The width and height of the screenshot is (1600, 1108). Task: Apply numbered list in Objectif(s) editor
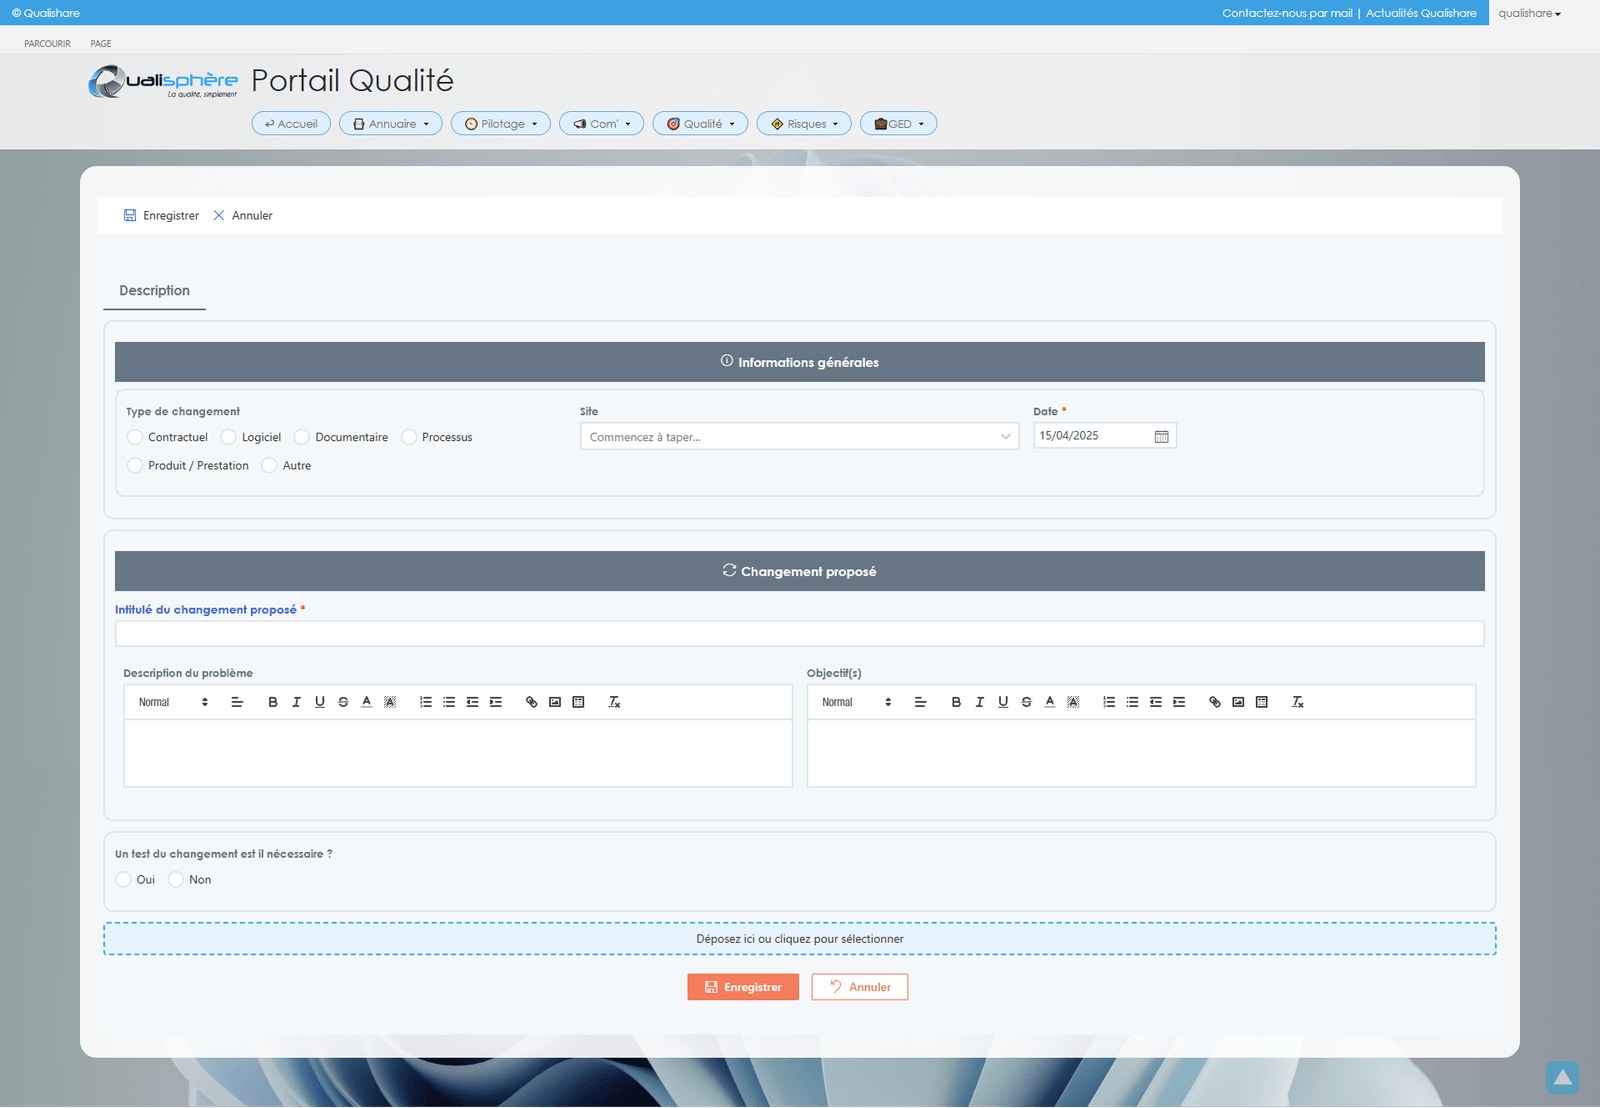point(1109,702)
